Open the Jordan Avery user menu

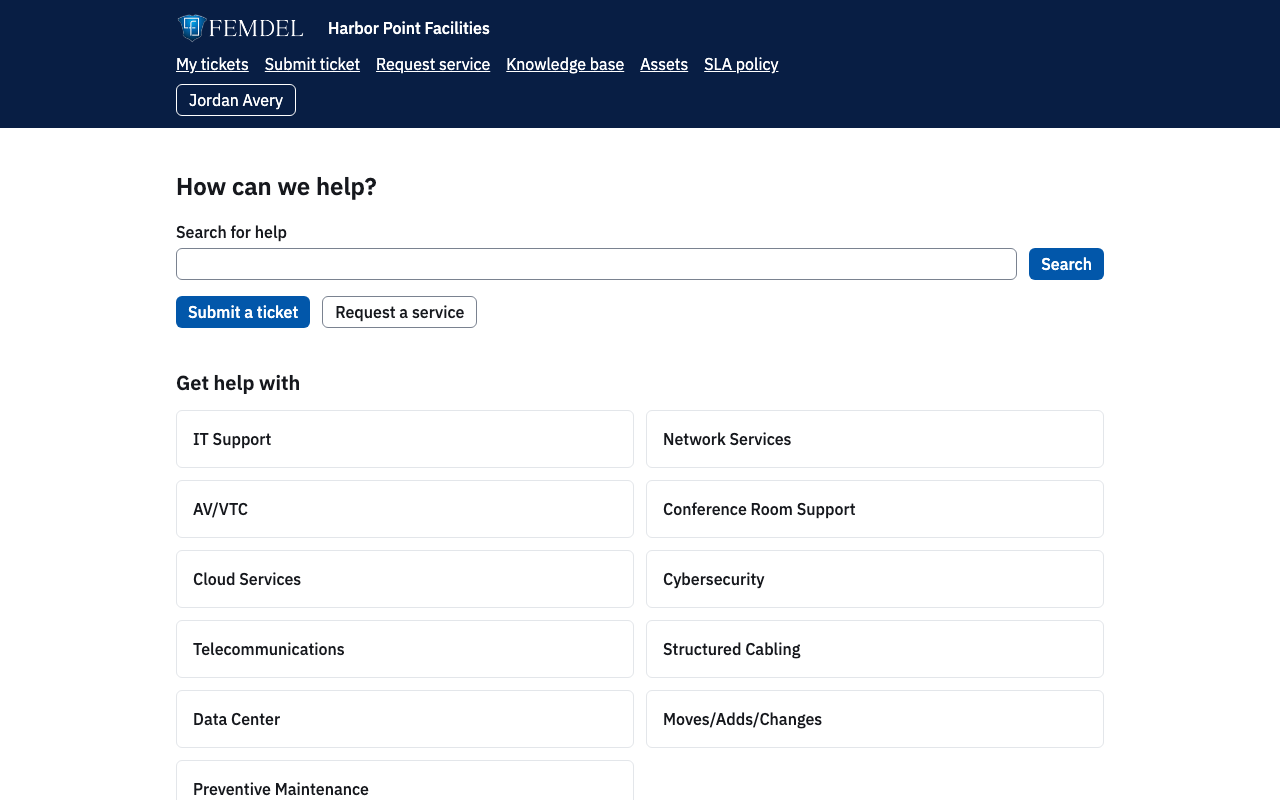[x=236, y=100]
